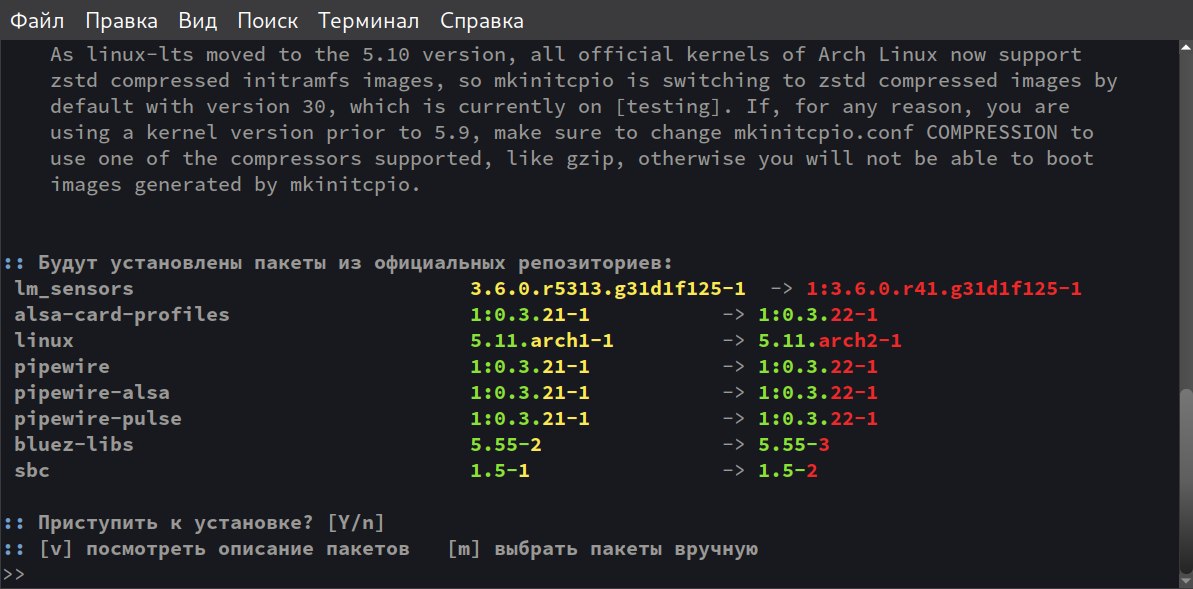The width and height of the screenshot is (1193, 589).
Task: Click the bluez-libs package name
Action: [74, 445]
